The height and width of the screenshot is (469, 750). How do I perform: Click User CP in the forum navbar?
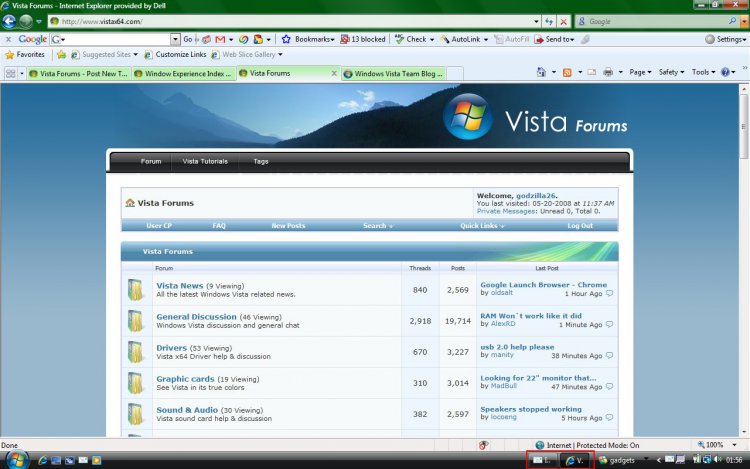point(159,226)
